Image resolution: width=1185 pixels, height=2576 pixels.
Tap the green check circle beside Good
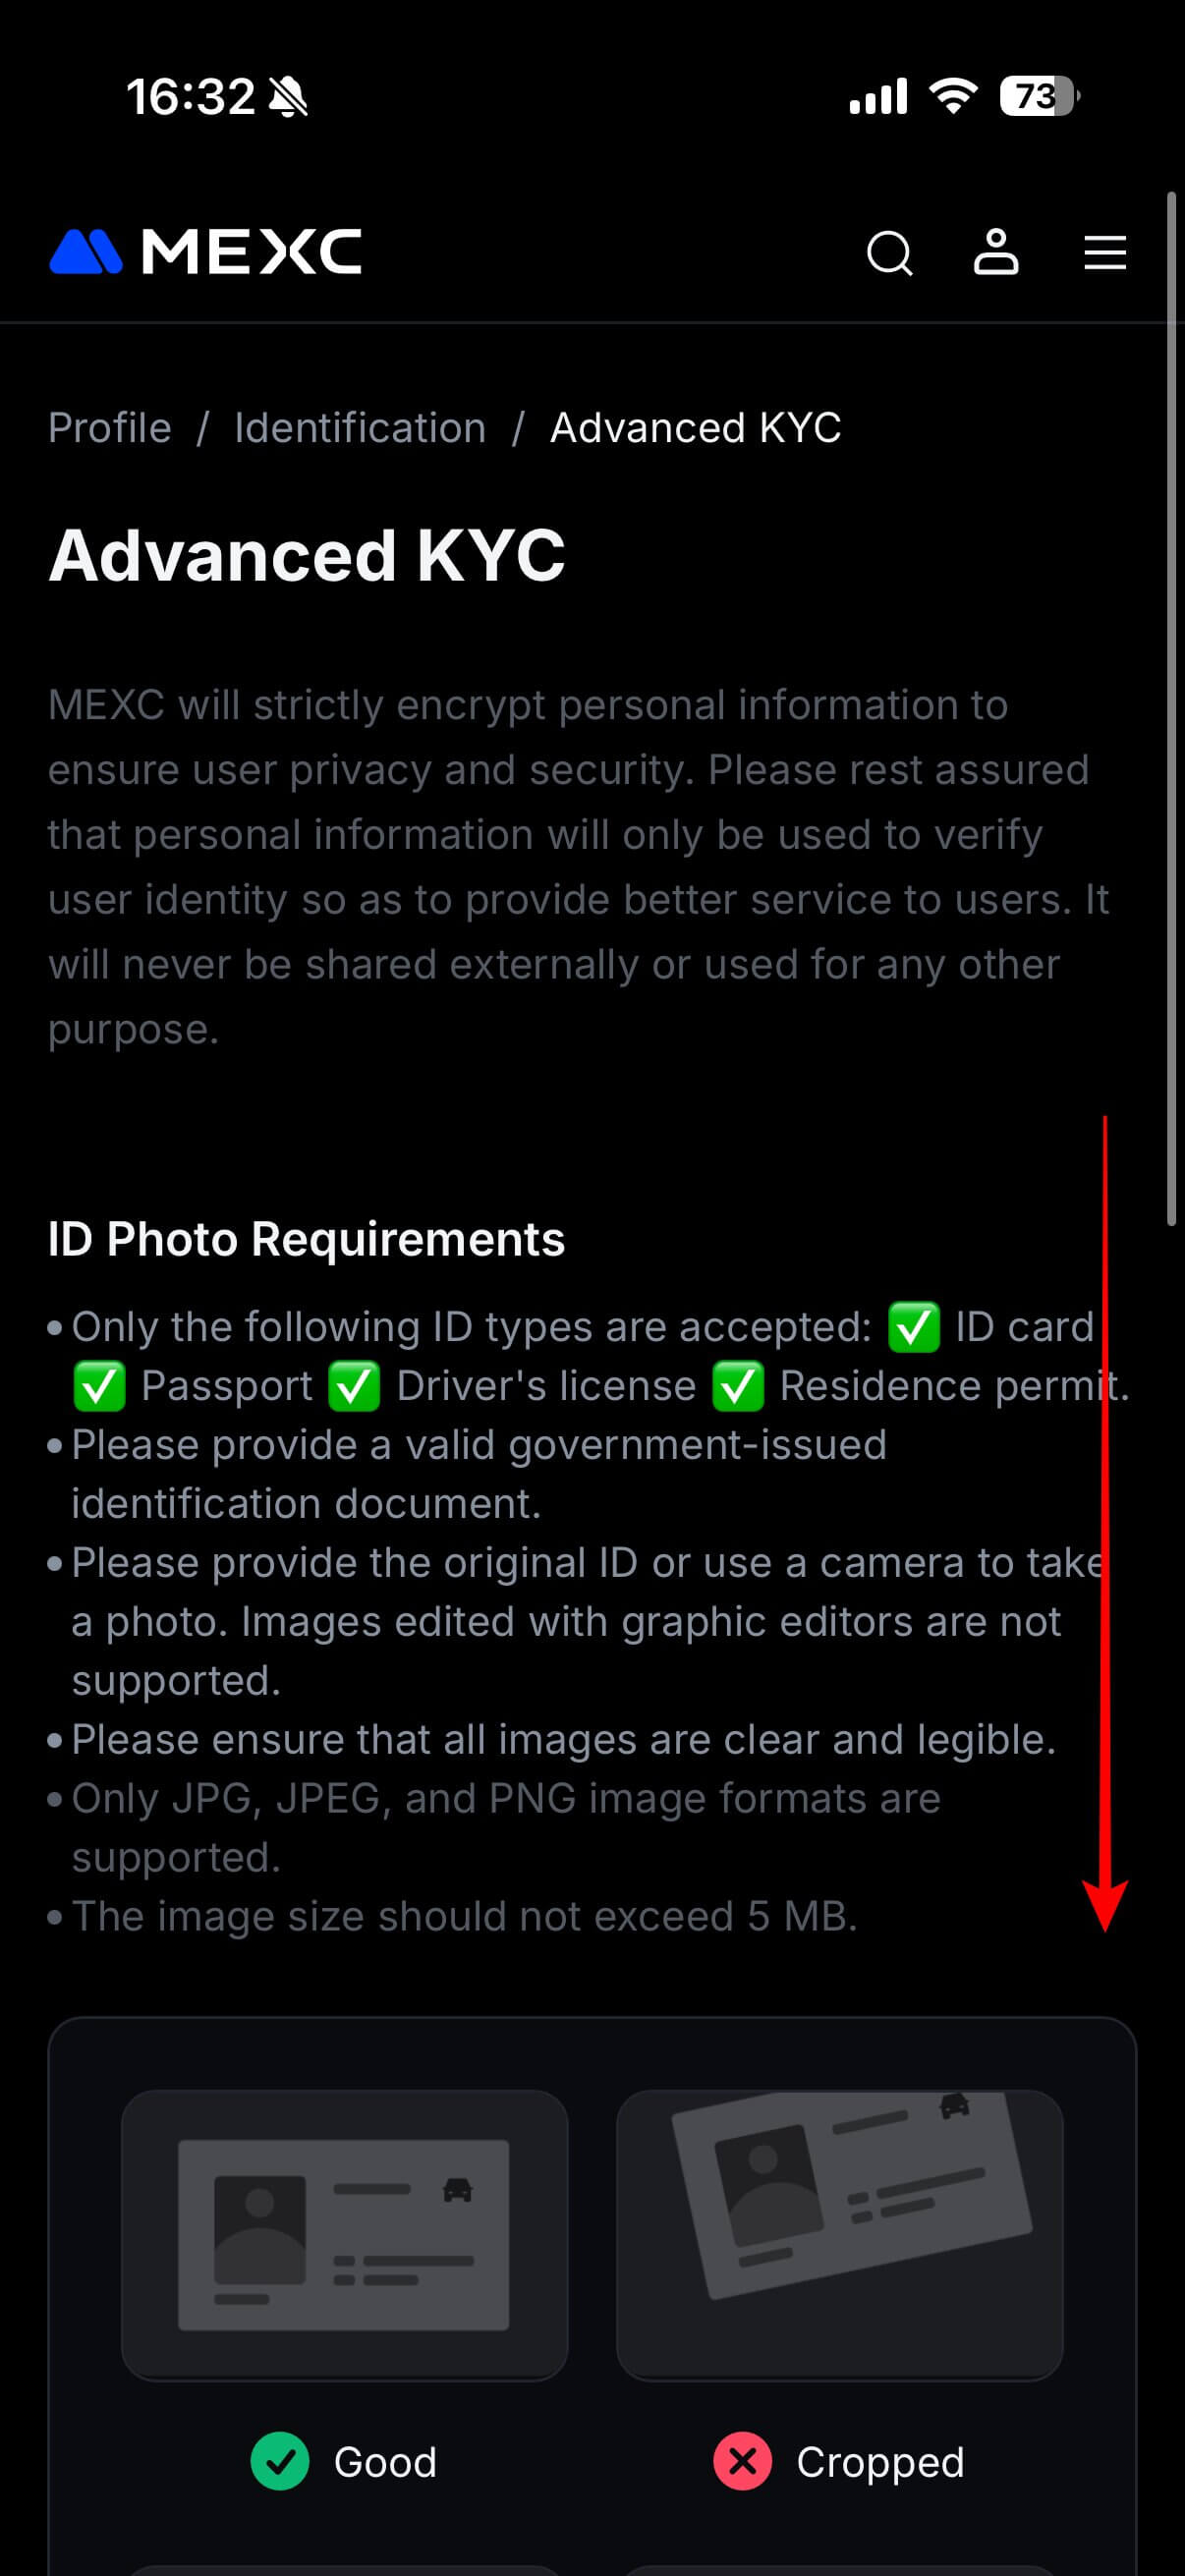point(280,2461)
